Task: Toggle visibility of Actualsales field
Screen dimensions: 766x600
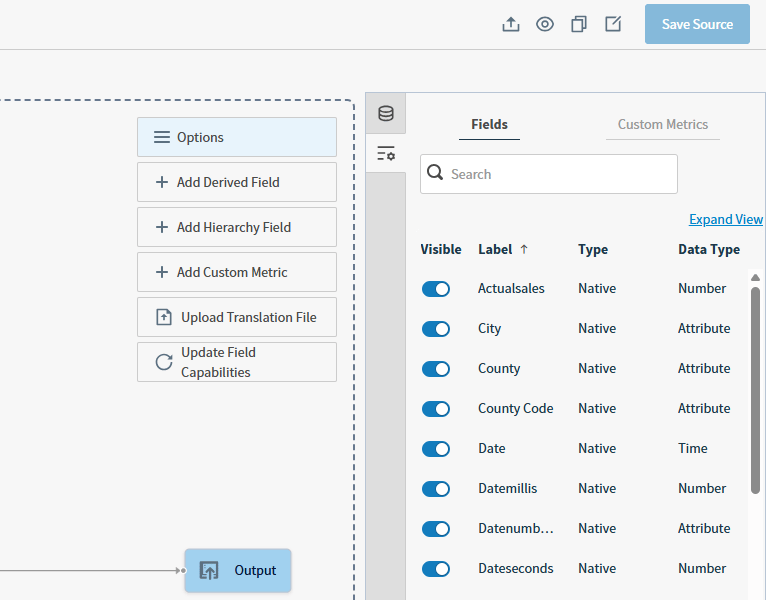Action: (x=436, y=289)
